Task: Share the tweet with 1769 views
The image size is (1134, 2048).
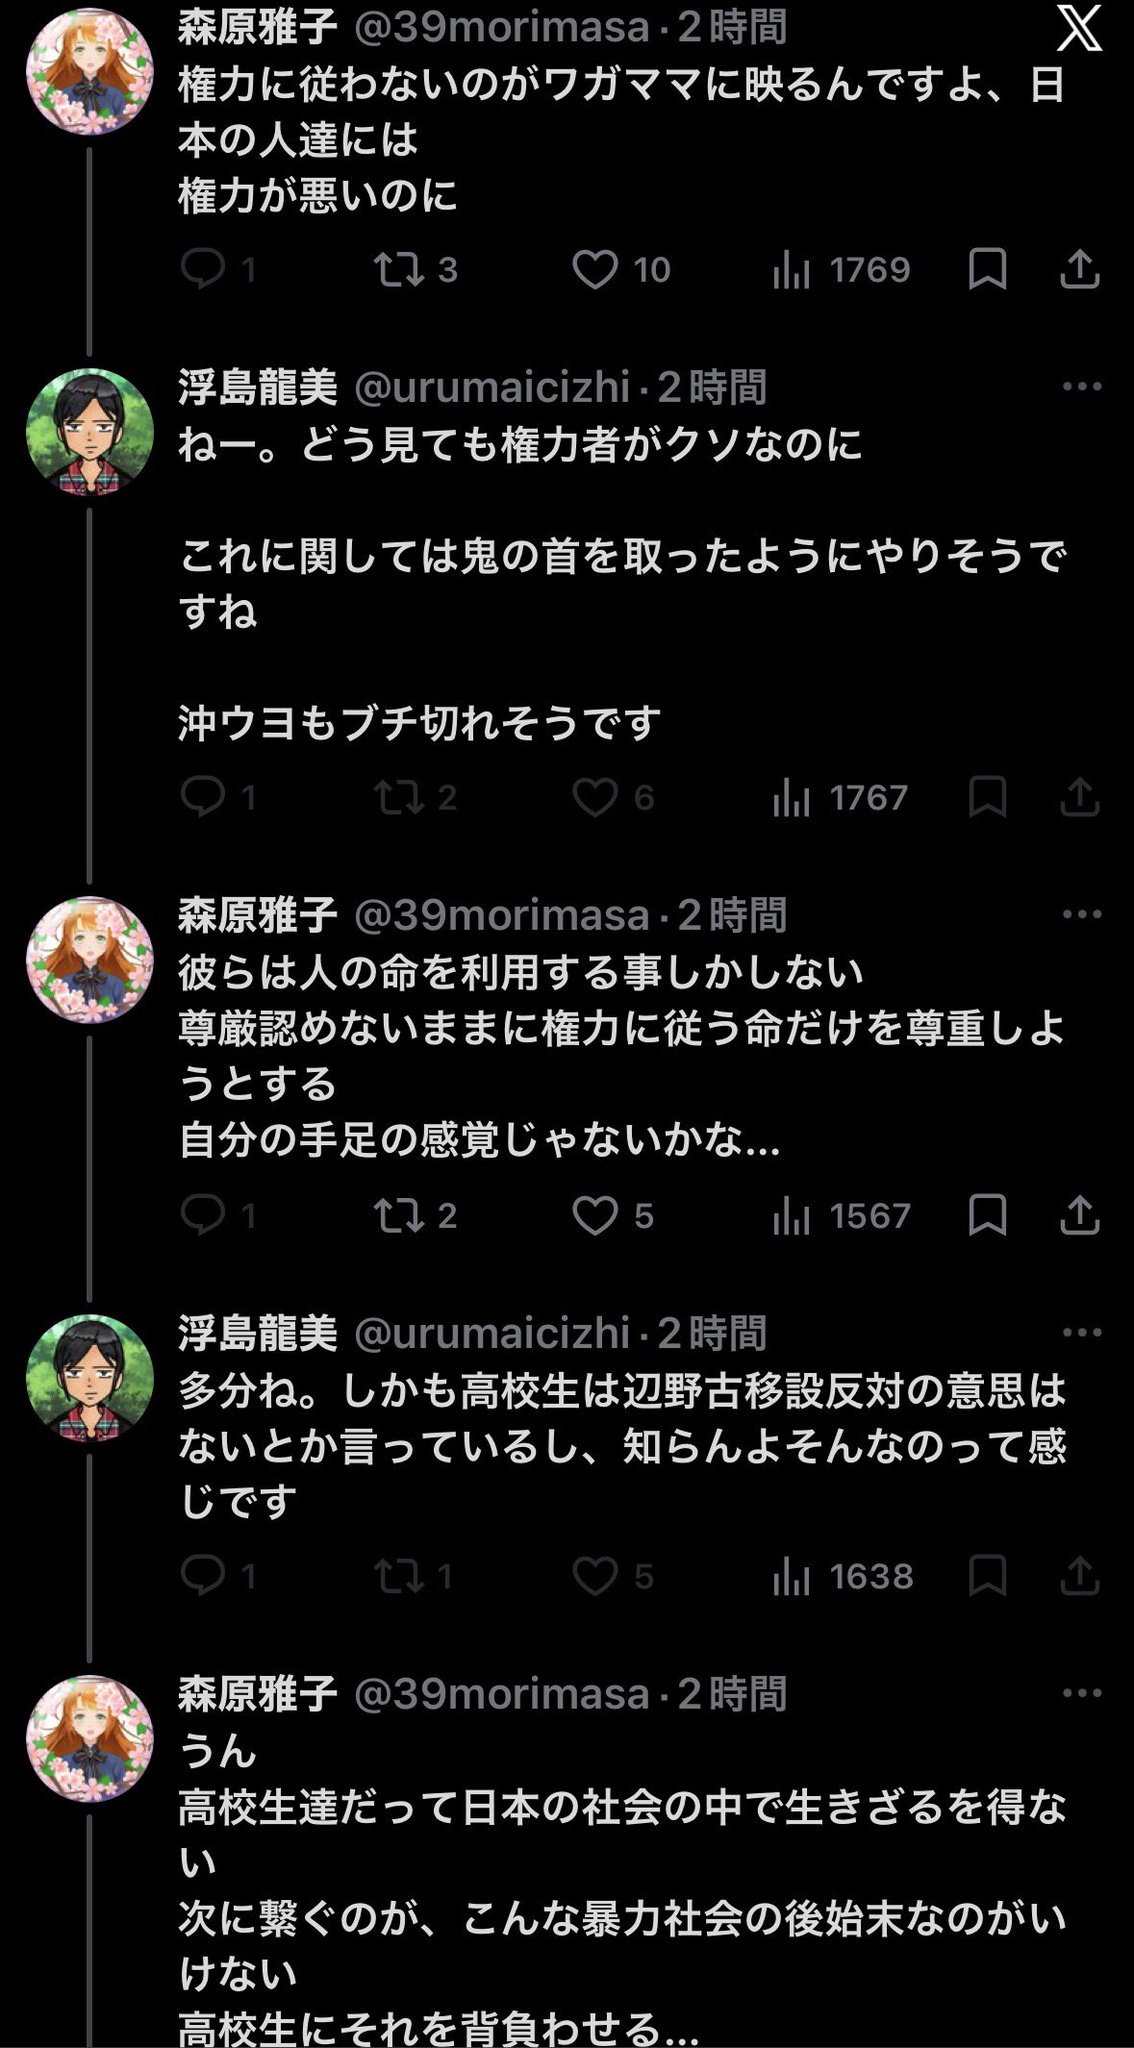Action: [x=1079, y=269]
